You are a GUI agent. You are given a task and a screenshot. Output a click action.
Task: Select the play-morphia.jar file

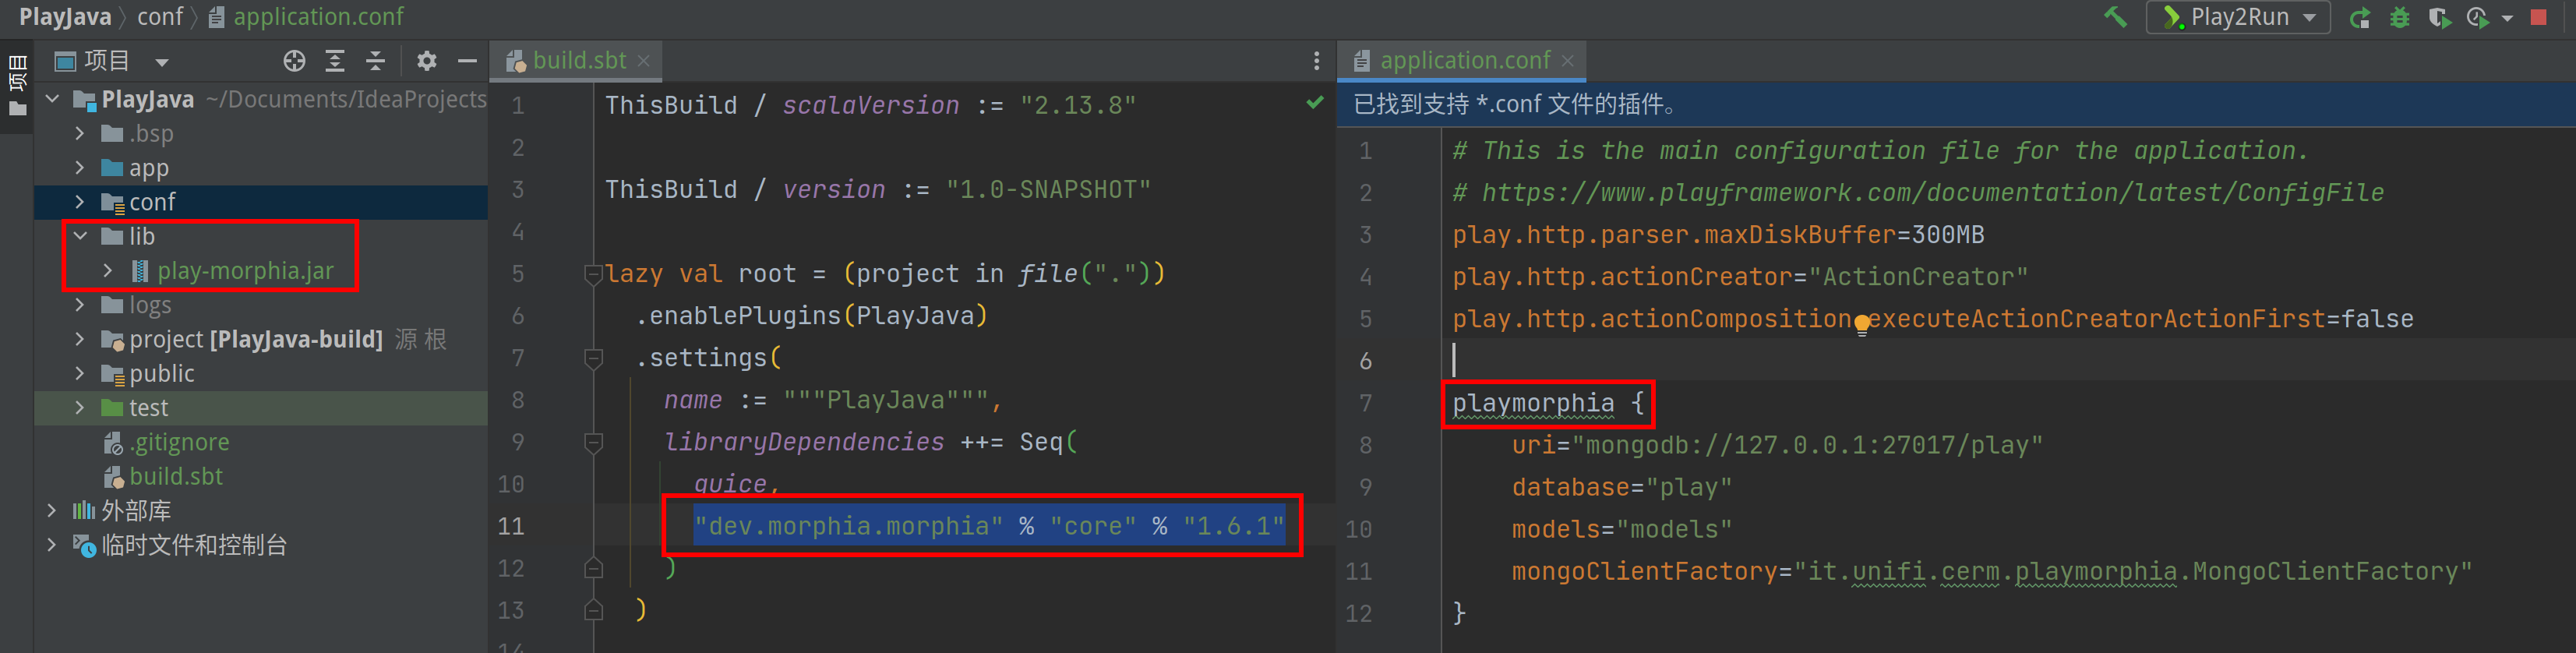tap(245, 270)
